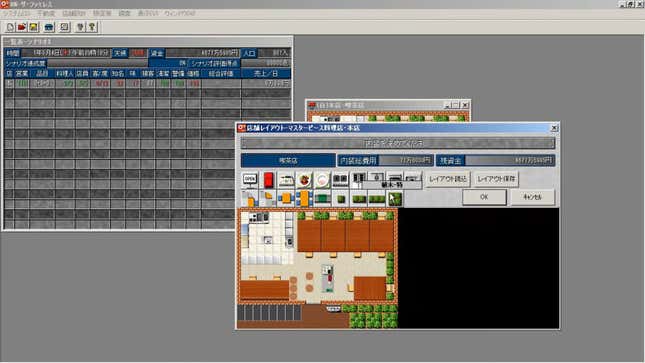The image size is (645, 363).
Task: Confirm the layout with the OK button
Action: (484, 197)
